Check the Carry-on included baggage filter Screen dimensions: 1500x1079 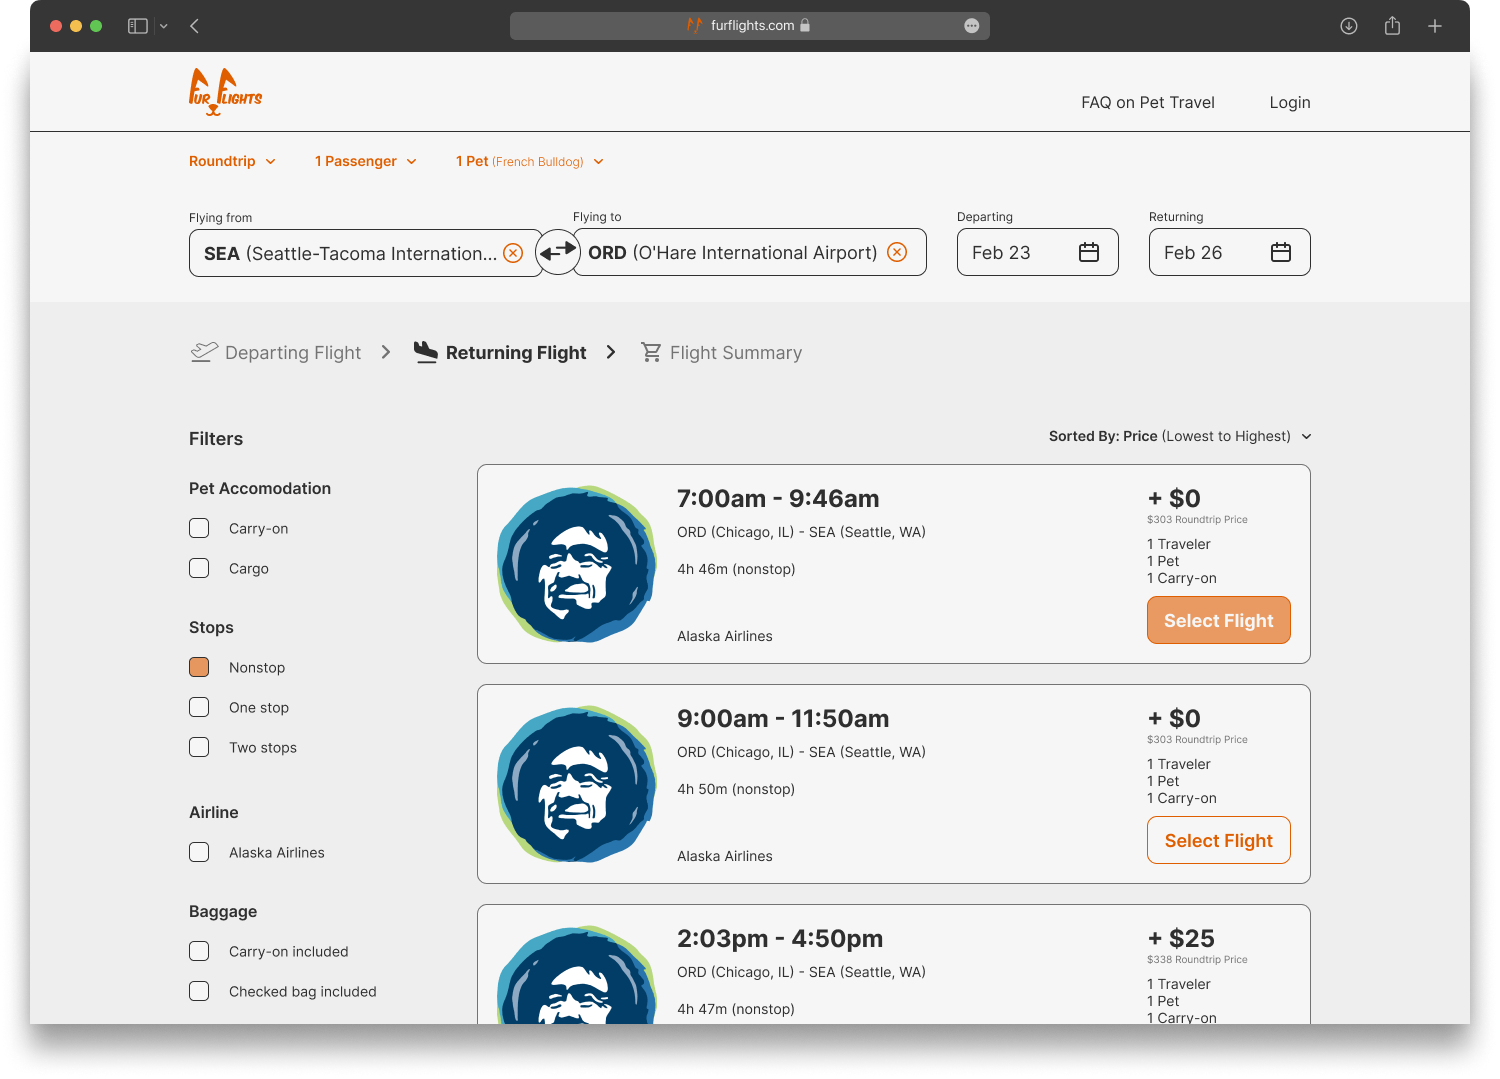tap(199, 951)
